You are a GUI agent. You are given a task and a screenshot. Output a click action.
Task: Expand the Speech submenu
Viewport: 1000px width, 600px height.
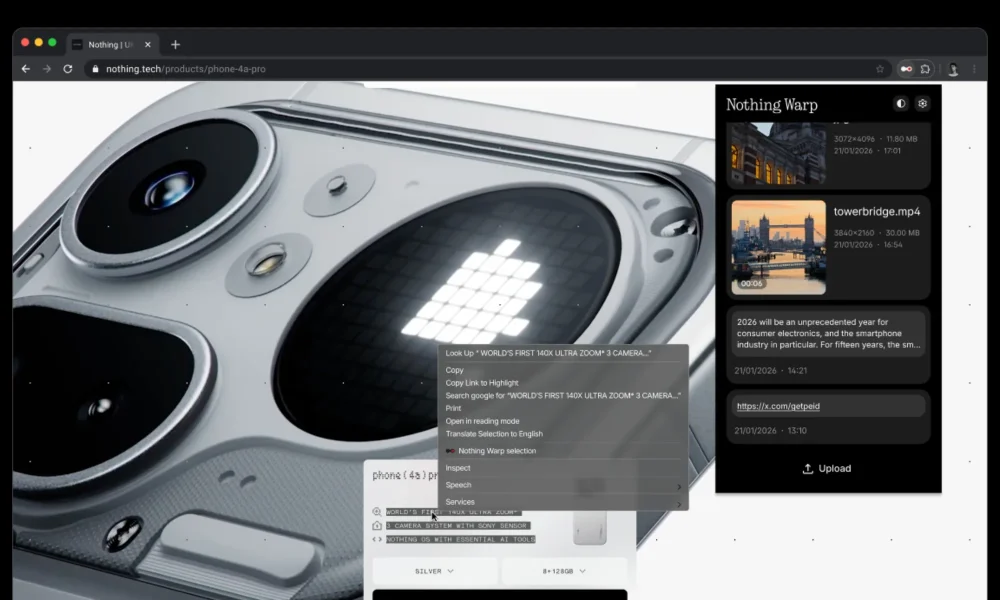coord(562,485)
